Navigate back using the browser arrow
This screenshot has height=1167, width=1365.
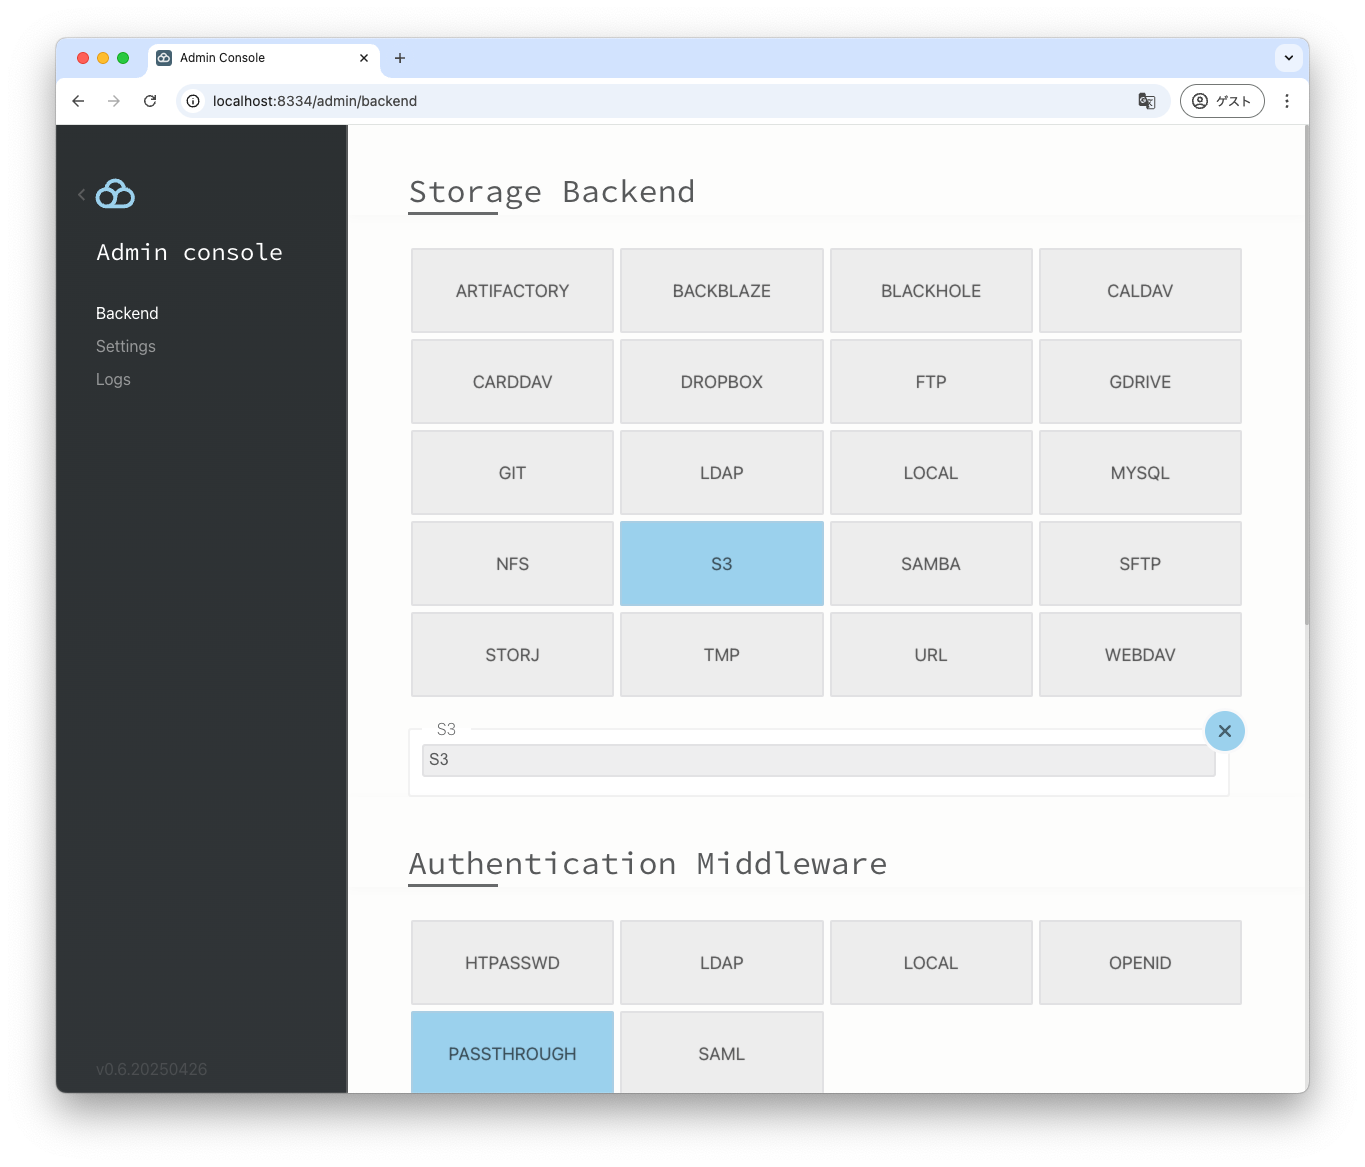[78, 101]
